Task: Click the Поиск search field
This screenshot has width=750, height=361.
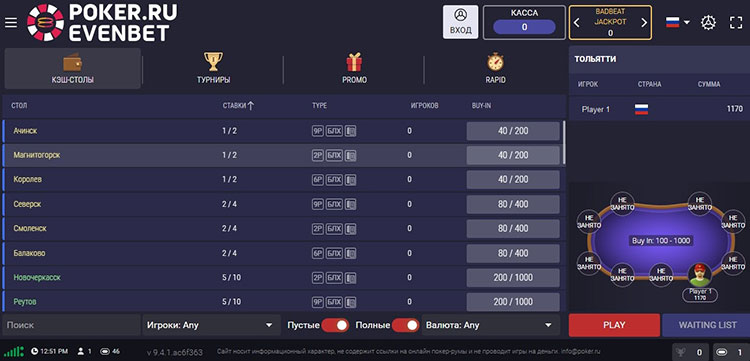Action: (72, 325)
